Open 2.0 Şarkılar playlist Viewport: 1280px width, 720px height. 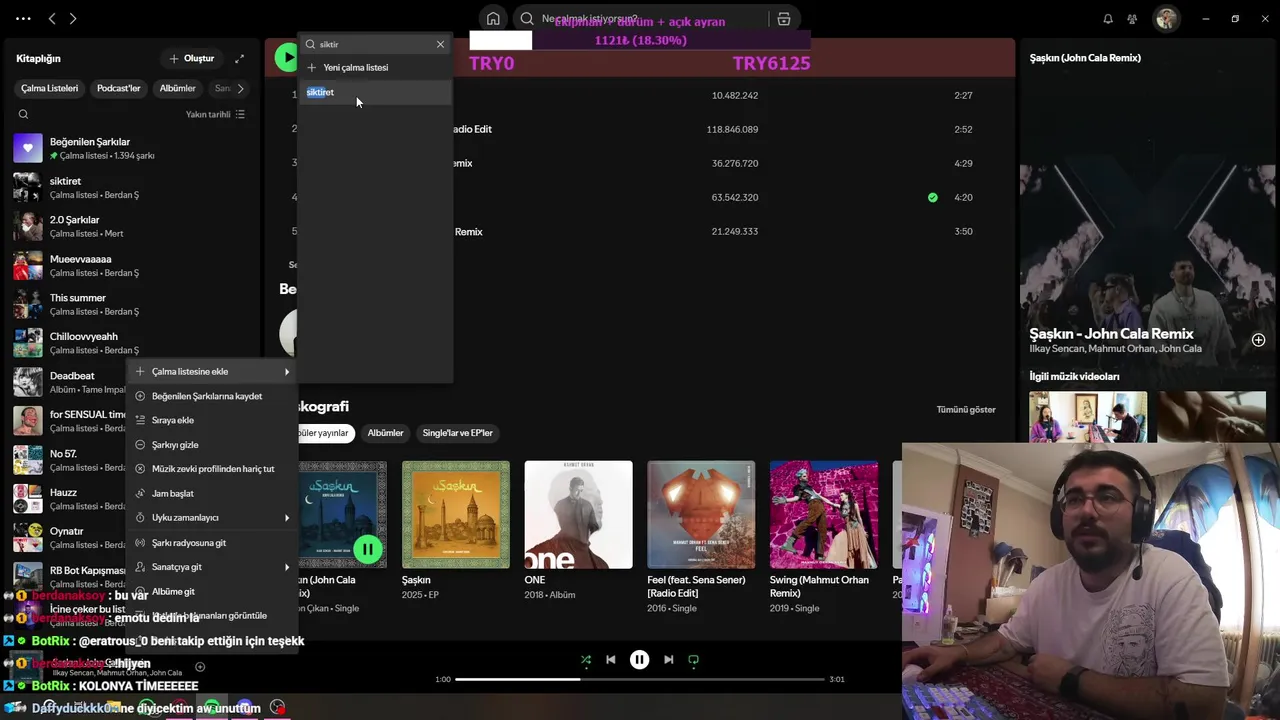[130, 226]
